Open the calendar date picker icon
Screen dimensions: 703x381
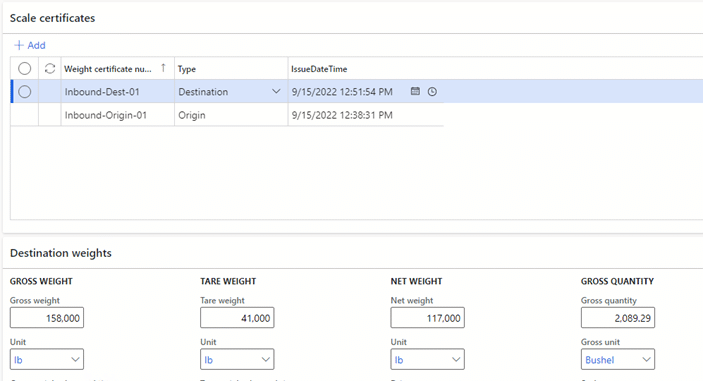(416, 91)
